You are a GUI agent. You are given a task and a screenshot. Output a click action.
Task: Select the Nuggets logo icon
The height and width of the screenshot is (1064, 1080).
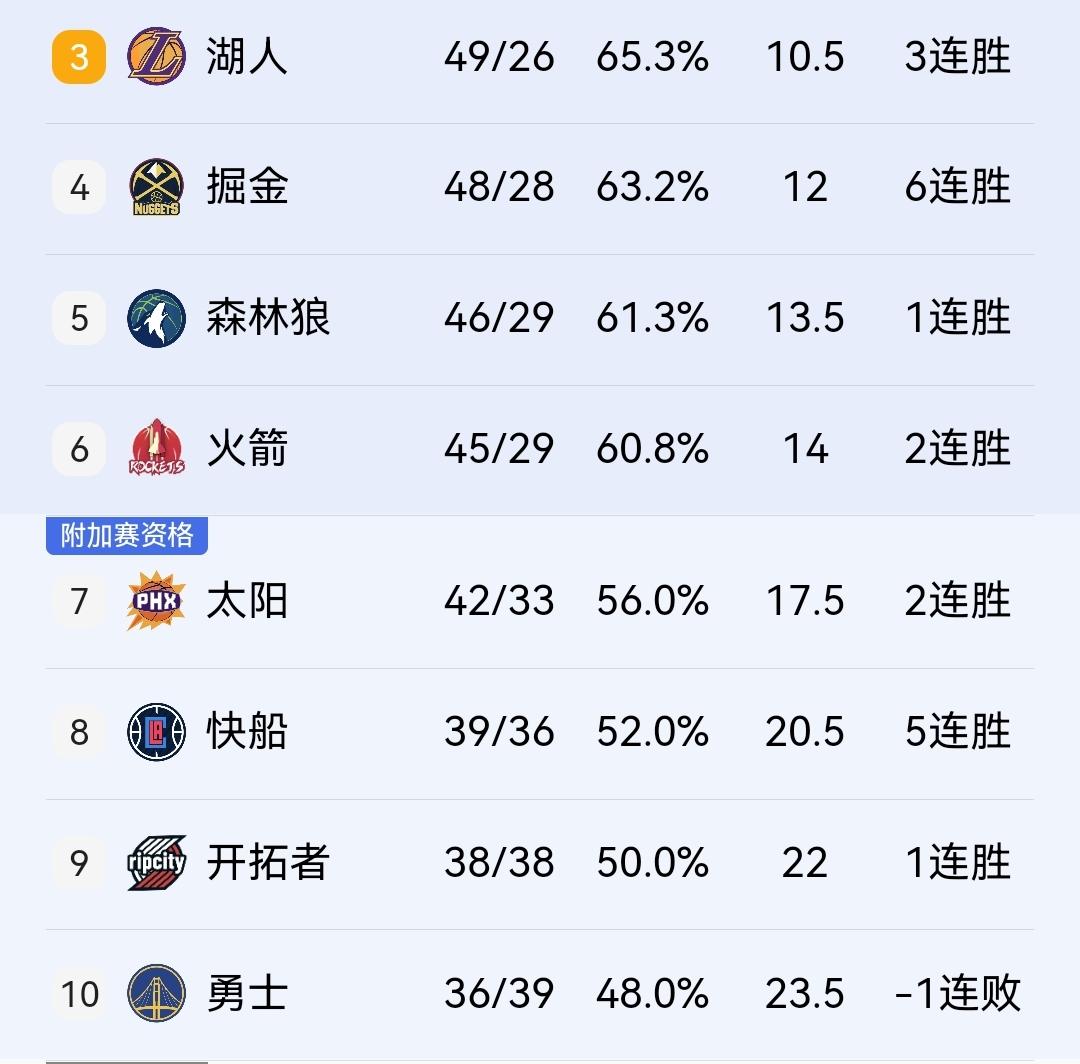[x=155, y=187]
